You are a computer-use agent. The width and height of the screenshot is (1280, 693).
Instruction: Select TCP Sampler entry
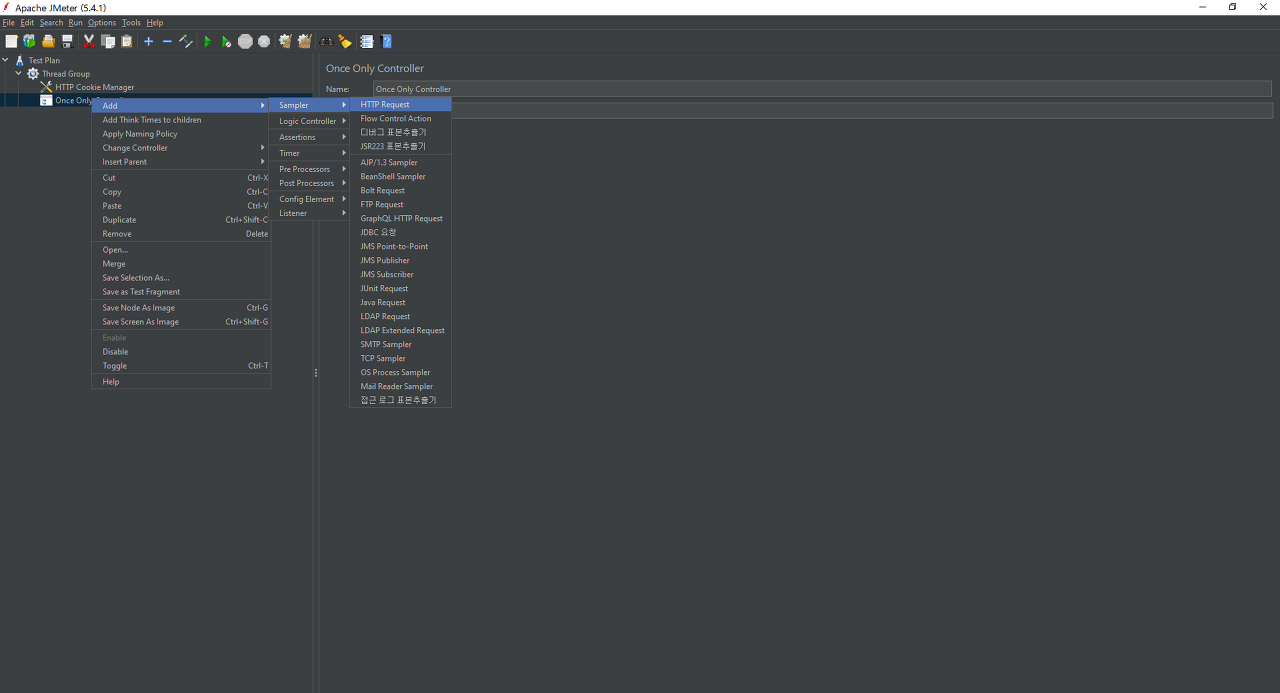pyautogui.click(x=400, y=358)
